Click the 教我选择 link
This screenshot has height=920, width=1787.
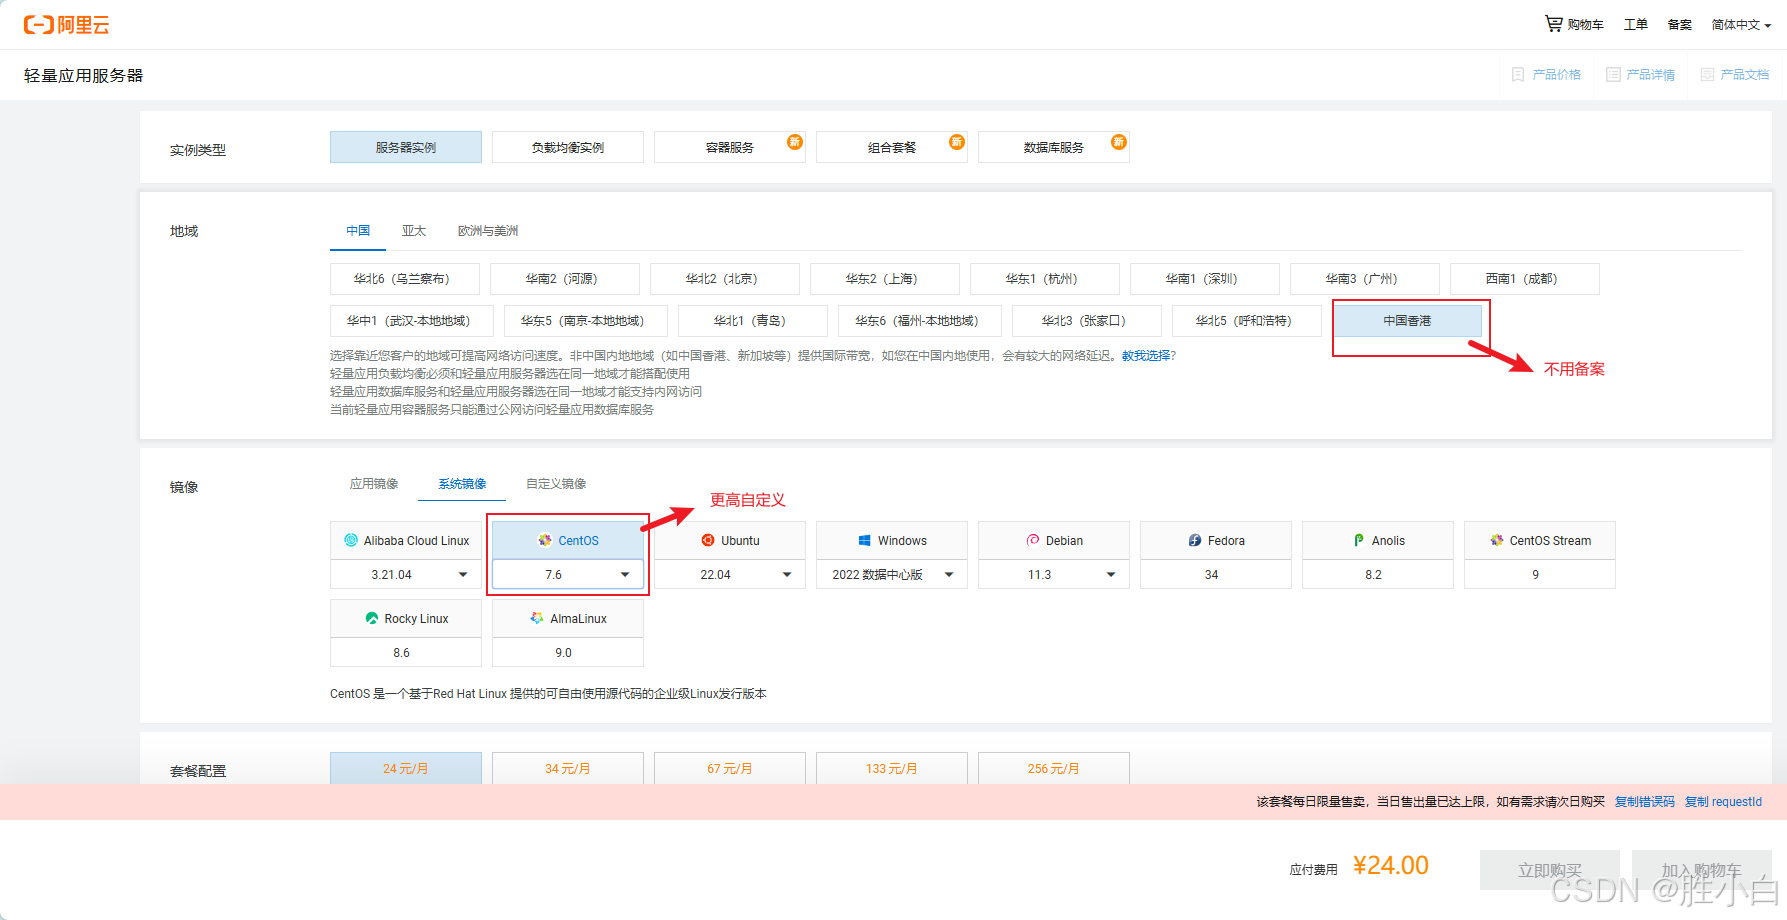coord(1146,356)
